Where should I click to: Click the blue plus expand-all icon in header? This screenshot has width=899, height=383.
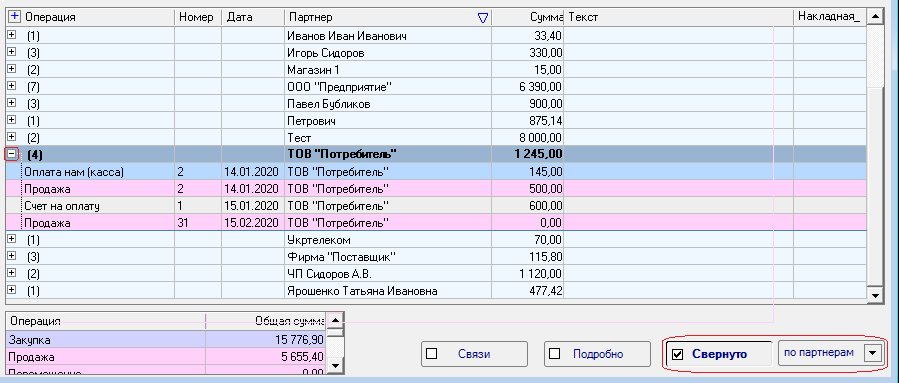(x=15, y=17)
